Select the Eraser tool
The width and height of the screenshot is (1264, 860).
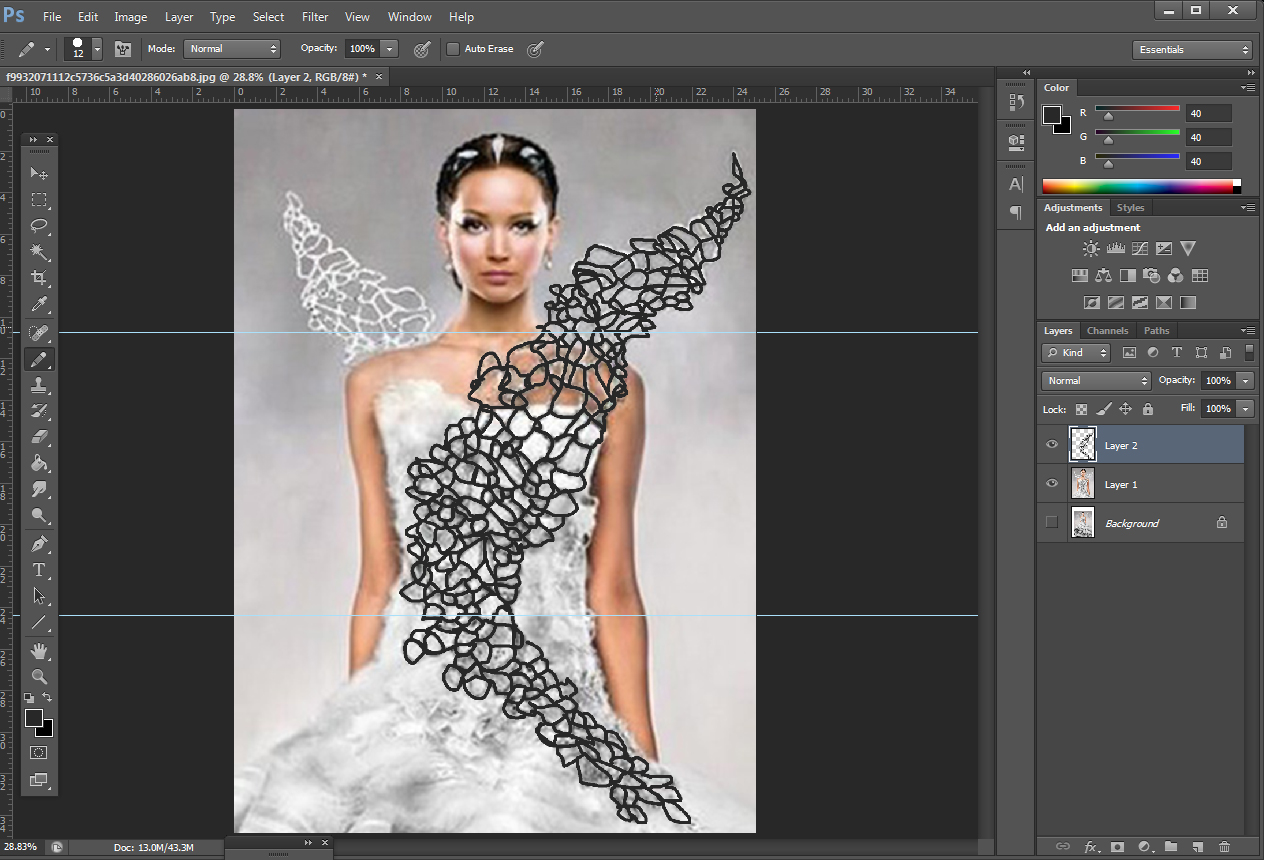pyautogui.click(x=39, y=437)
